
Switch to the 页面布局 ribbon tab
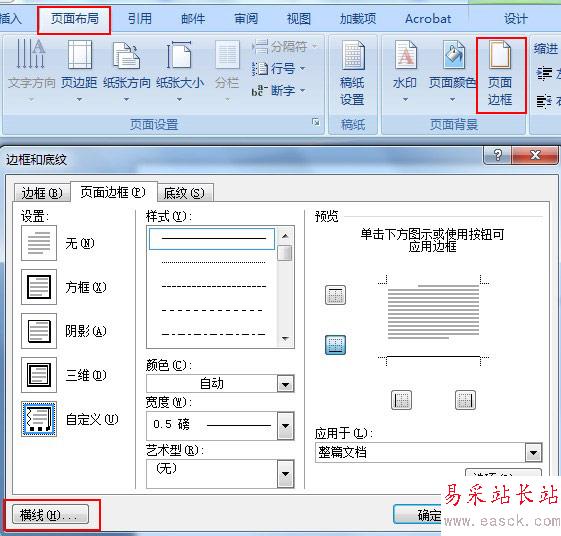click(74, 19)
